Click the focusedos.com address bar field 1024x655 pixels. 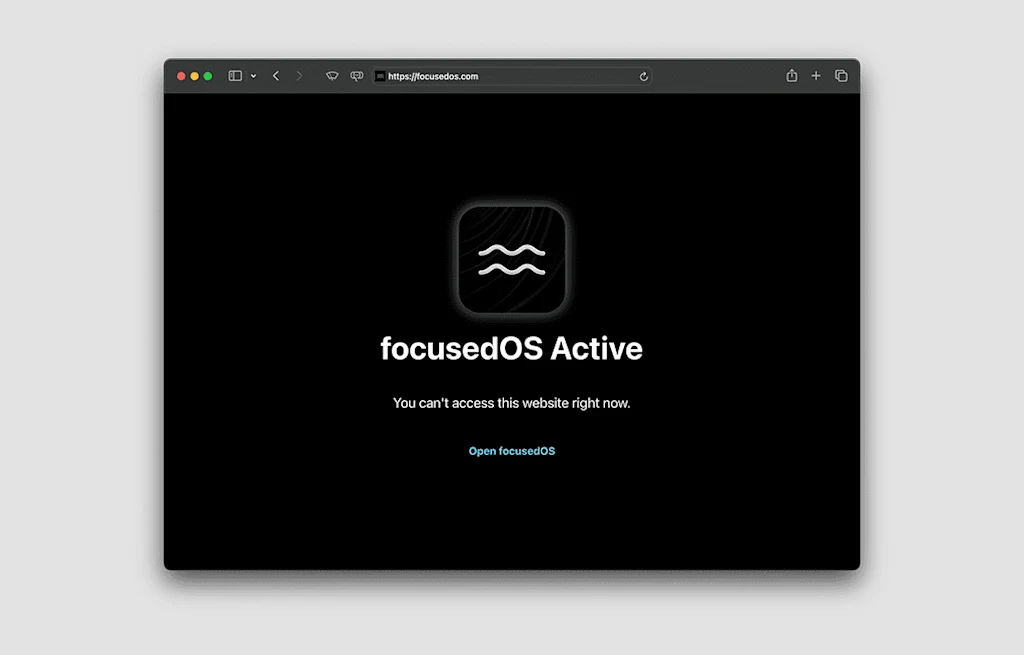[x=512, y=76]
